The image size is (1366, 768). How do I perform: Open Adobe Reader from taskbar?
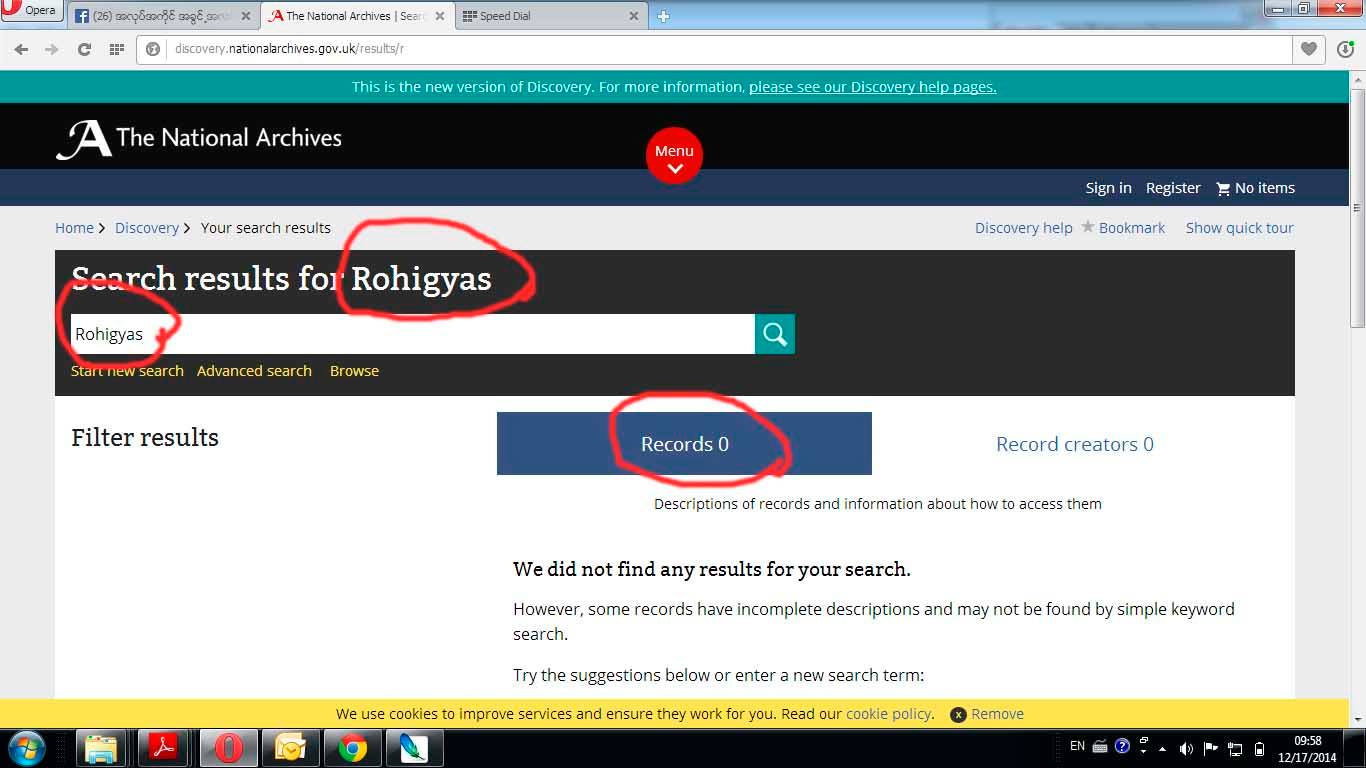tap(163, 748)
